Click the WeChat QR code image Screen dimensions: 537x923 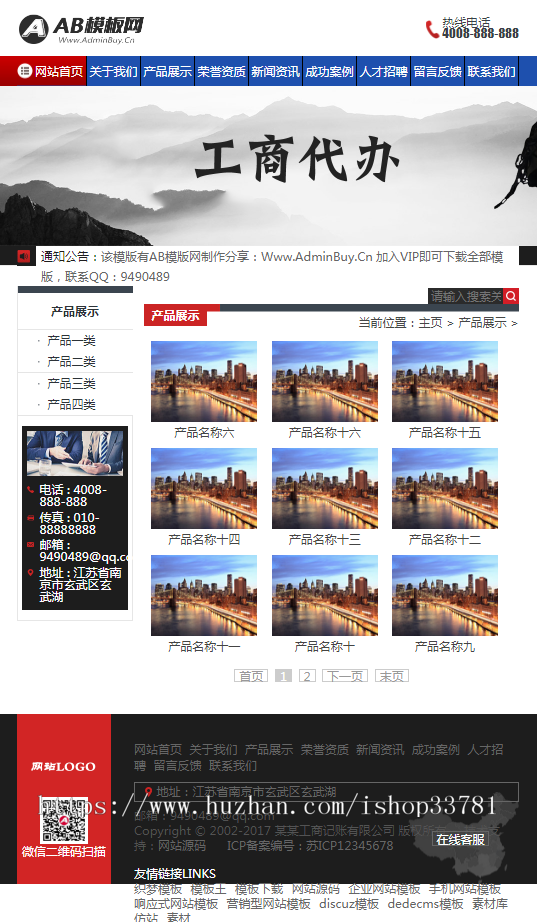(x=64, y=821)
